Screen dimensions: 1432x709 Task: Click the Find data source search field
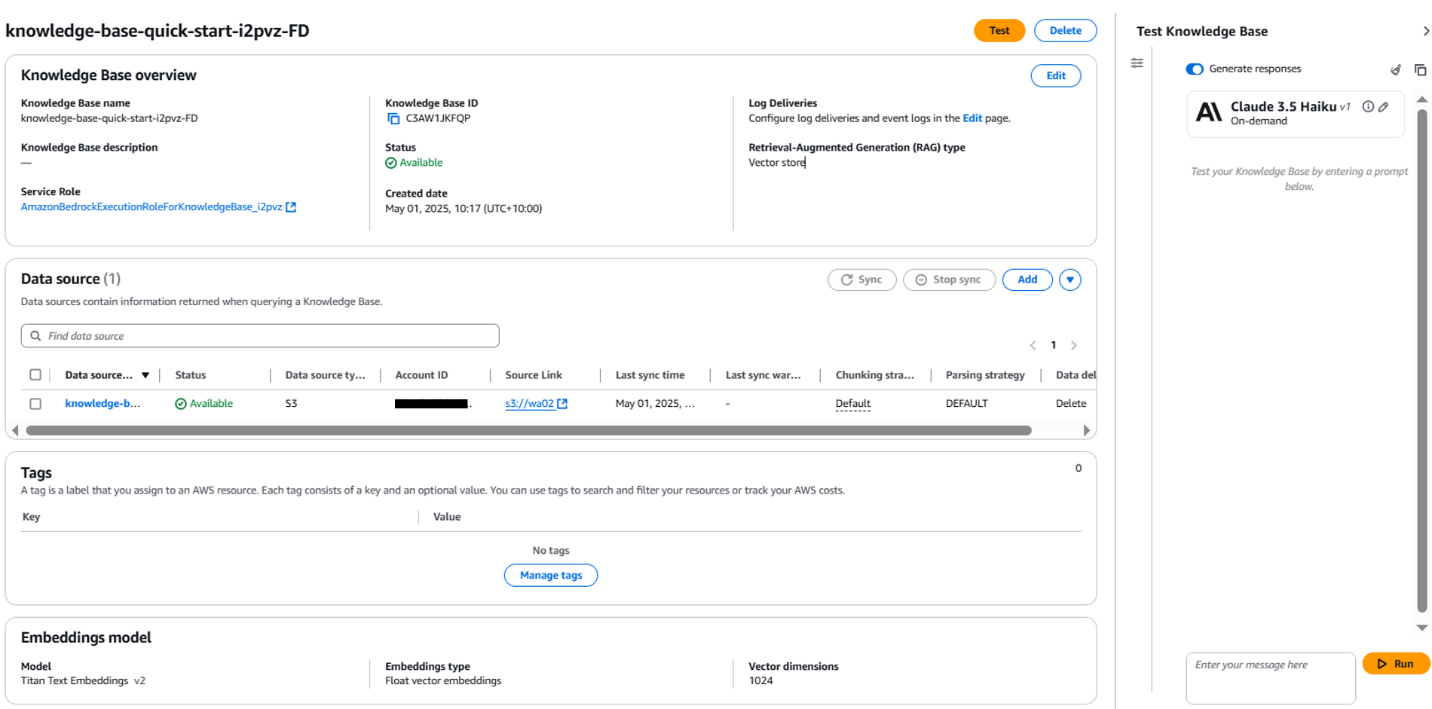pos(260,336)
